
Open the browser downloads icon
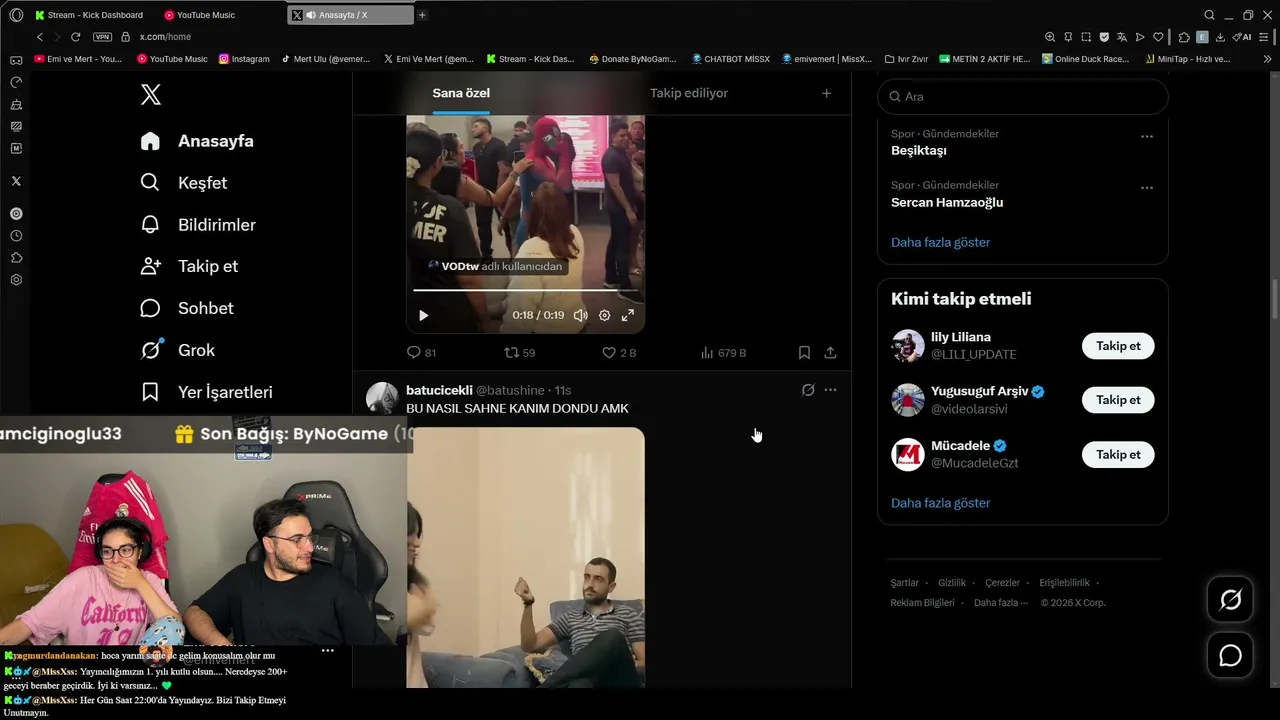click(1220, 37)
